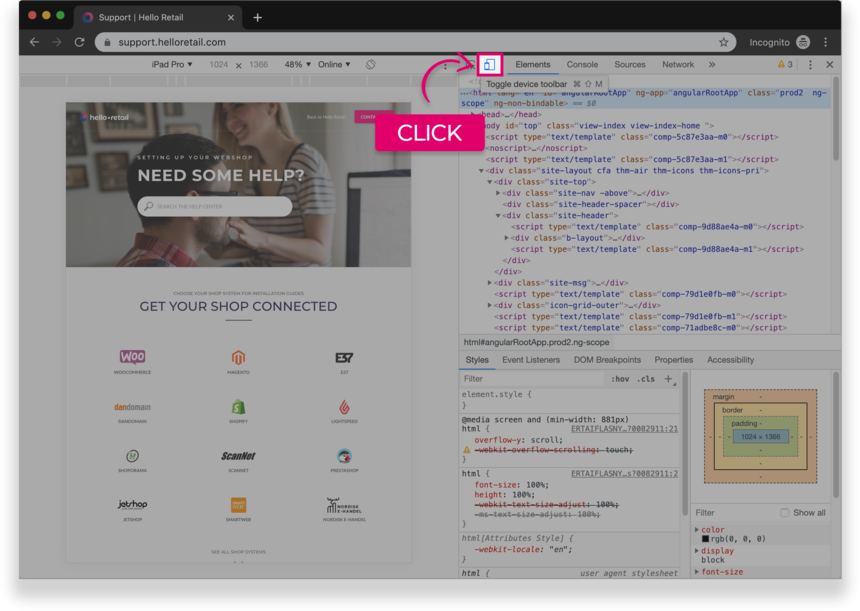The height and width of the screenshot is (611, 860).
Task: Click the black color swatch in computed styles
Action: pyautogui.click(x=706, y=540)
